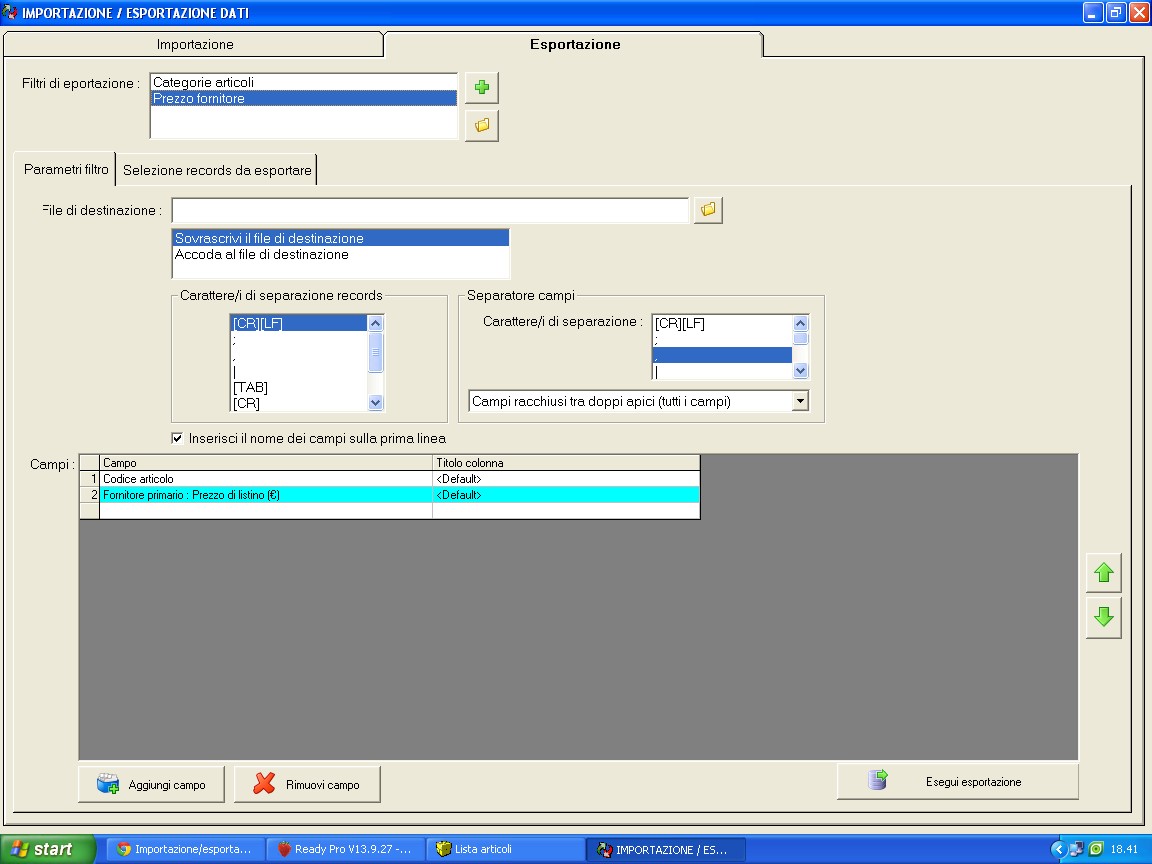The image size is (1152, 864).
Task: Switch to Ready Pro V13.9.27 taskbar item
Action: [345, 849]
